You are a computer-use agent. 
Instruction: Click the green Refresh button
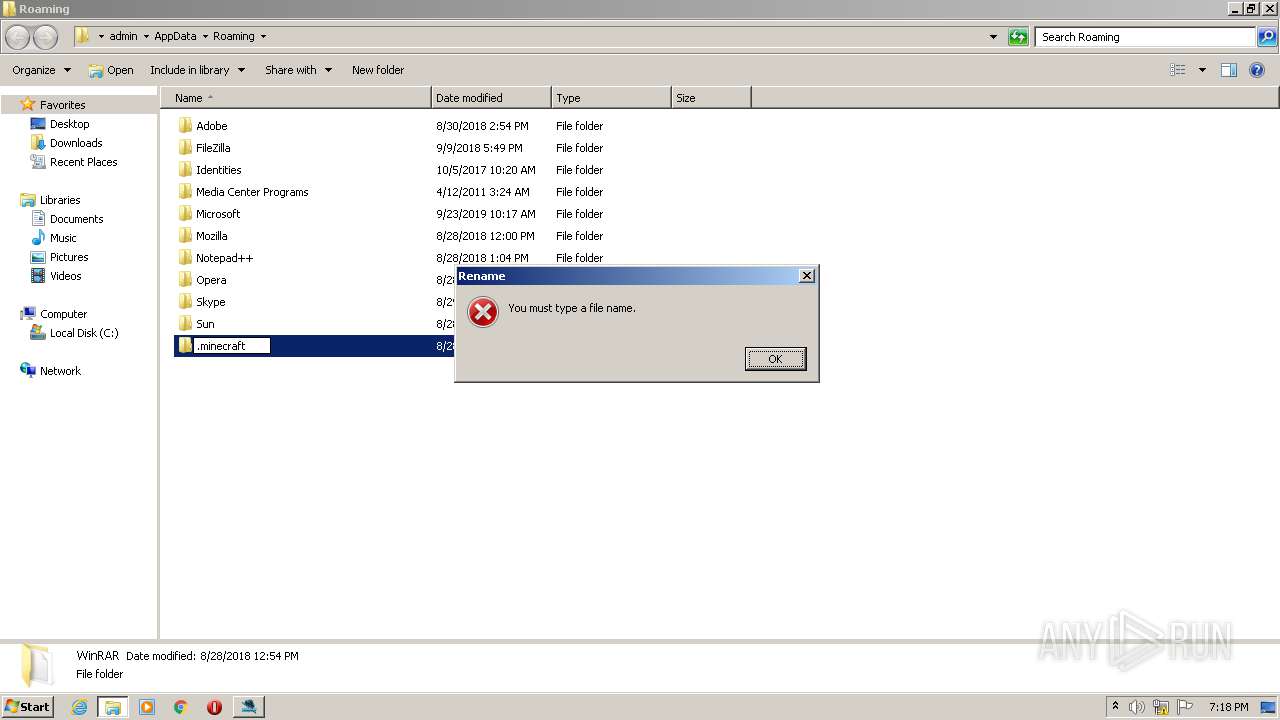(x=1018, y=37)
